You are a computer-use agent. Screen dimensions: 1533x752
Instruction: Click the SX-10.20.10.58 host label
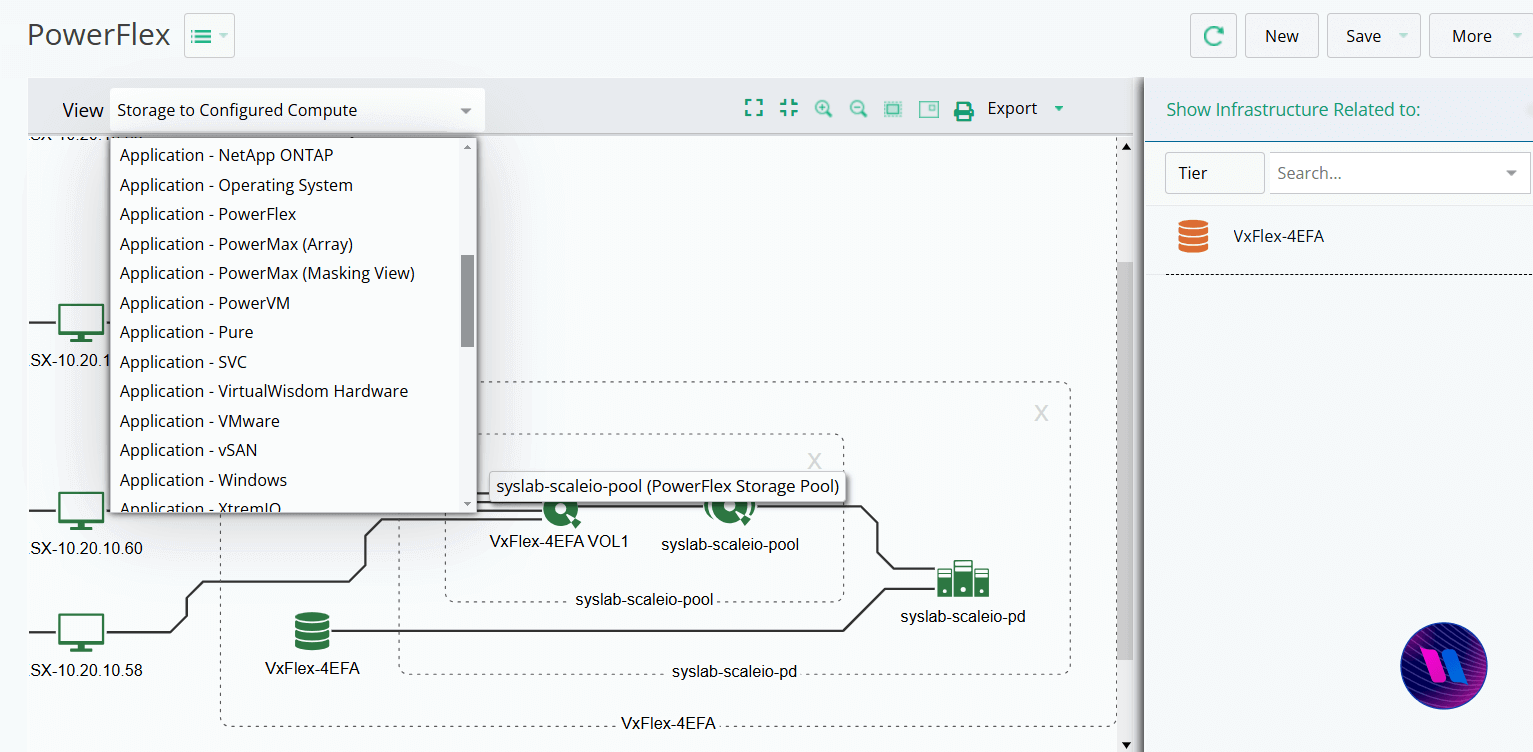[x=86, y=670]
